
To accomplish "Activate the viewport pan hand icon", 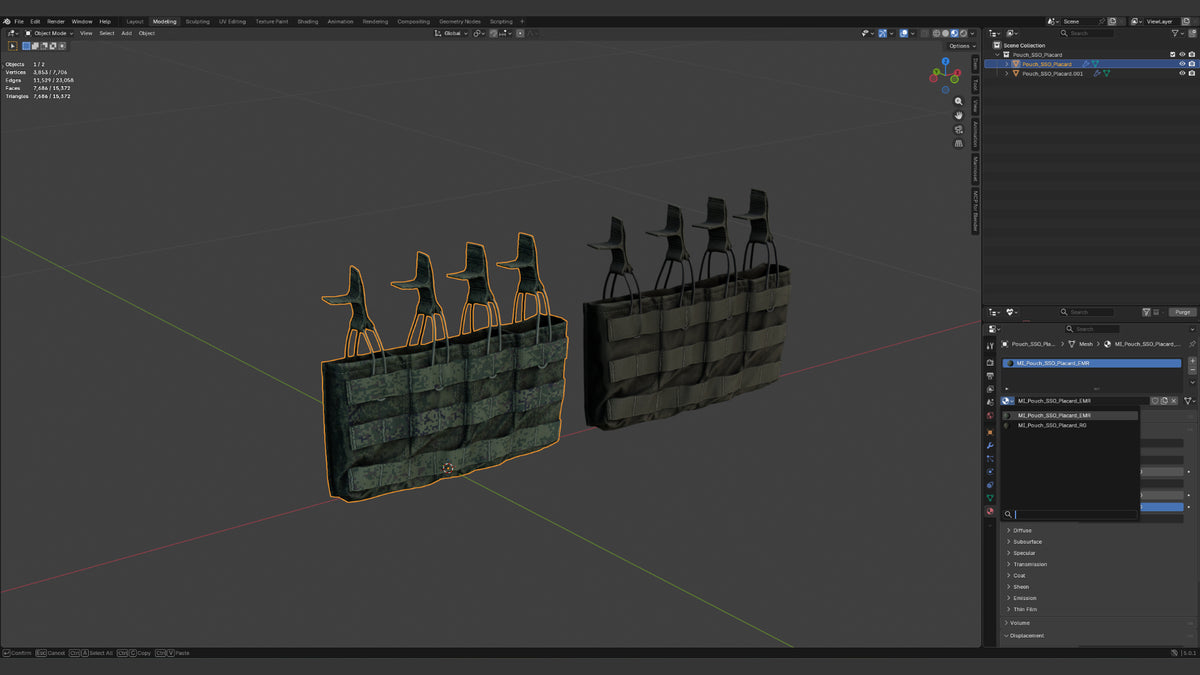I will [958, 115].
